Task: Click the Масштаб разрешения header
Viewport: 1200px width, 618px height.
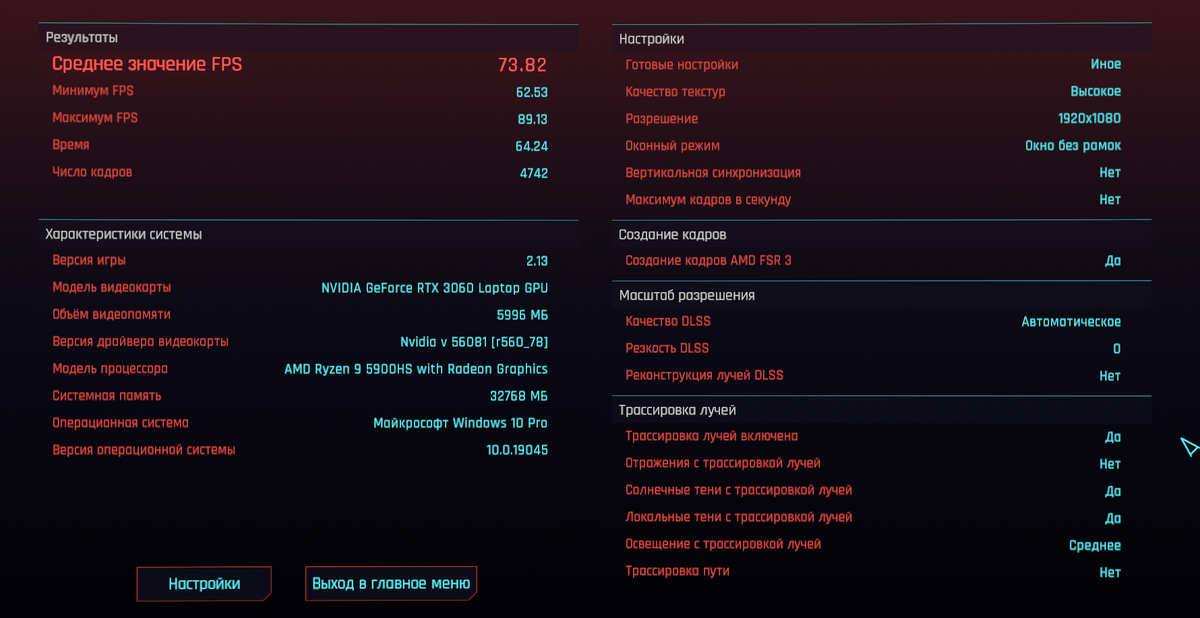Action: [x=687, y=295]
